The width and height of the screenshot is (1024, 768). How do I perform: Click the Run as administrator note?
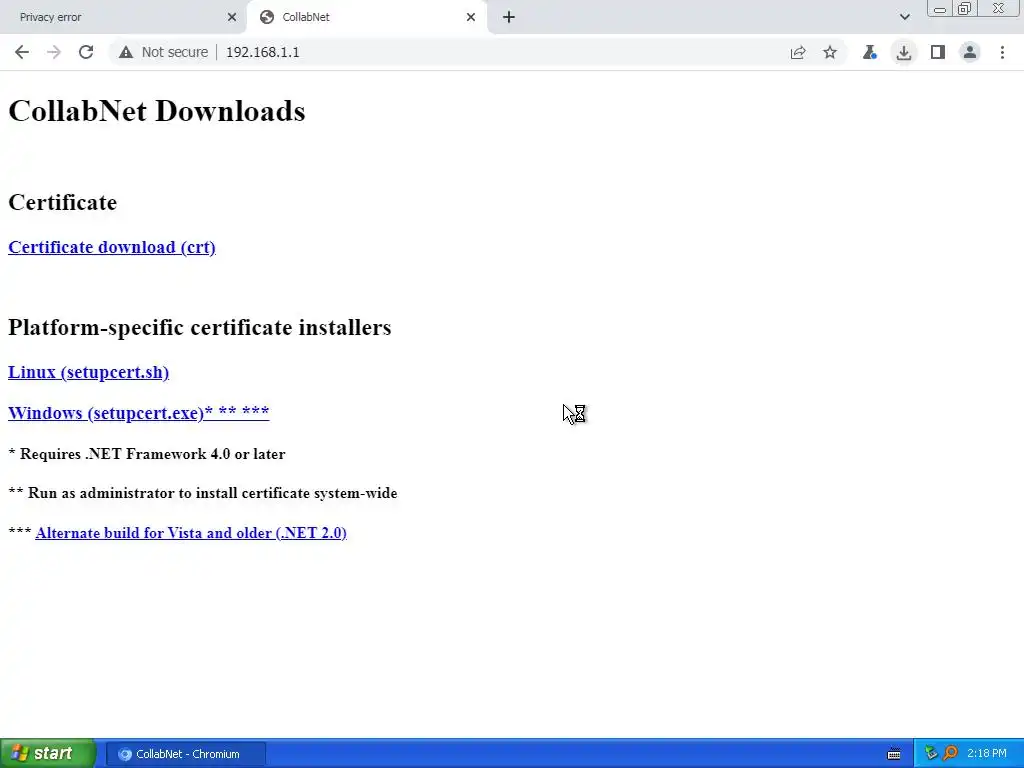(203, 493)
